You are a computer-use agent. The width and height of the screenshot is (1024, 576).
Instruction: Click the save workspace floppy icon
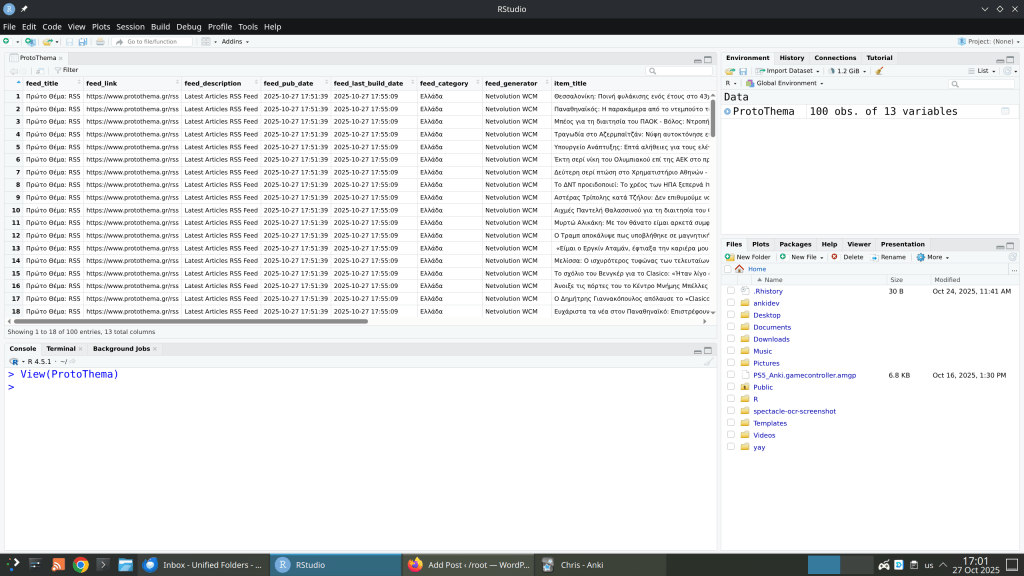tap(743, 71)
